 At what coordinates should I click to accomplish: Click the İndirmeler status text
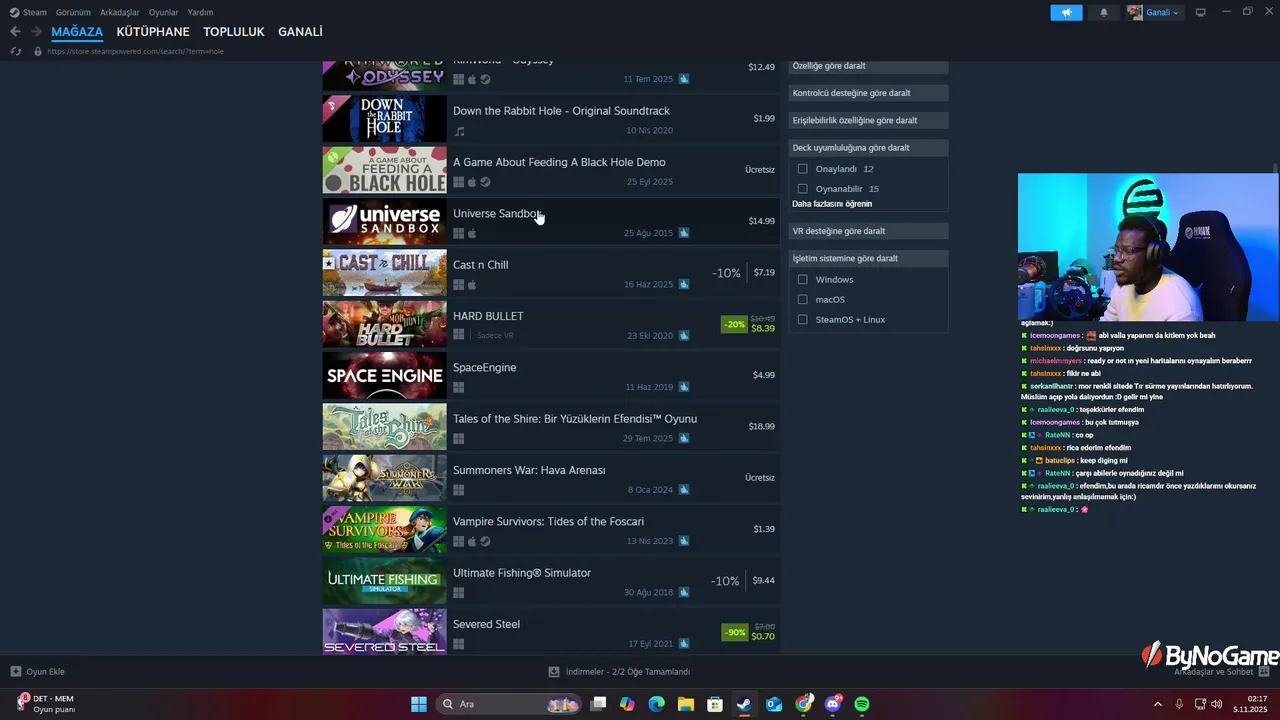627,672
